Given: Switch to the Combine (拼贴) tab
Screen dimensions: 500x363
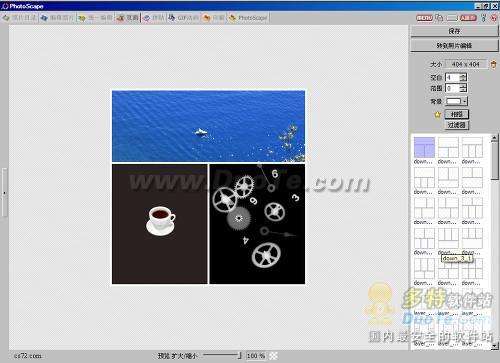Looking at the screenshot, I should tap(154, 18).
